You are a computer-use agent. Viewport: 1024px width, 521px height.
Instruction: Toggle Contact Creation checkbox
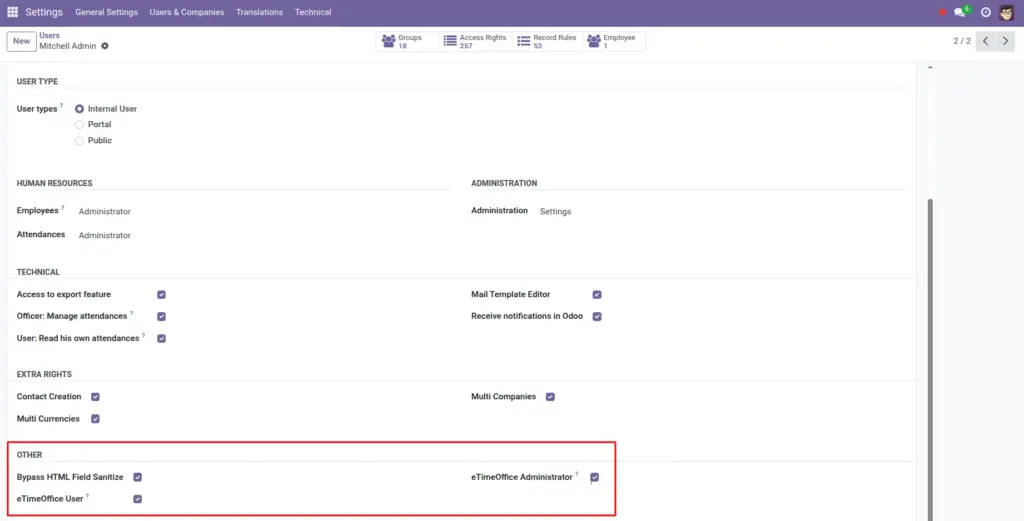coord(95,397)
